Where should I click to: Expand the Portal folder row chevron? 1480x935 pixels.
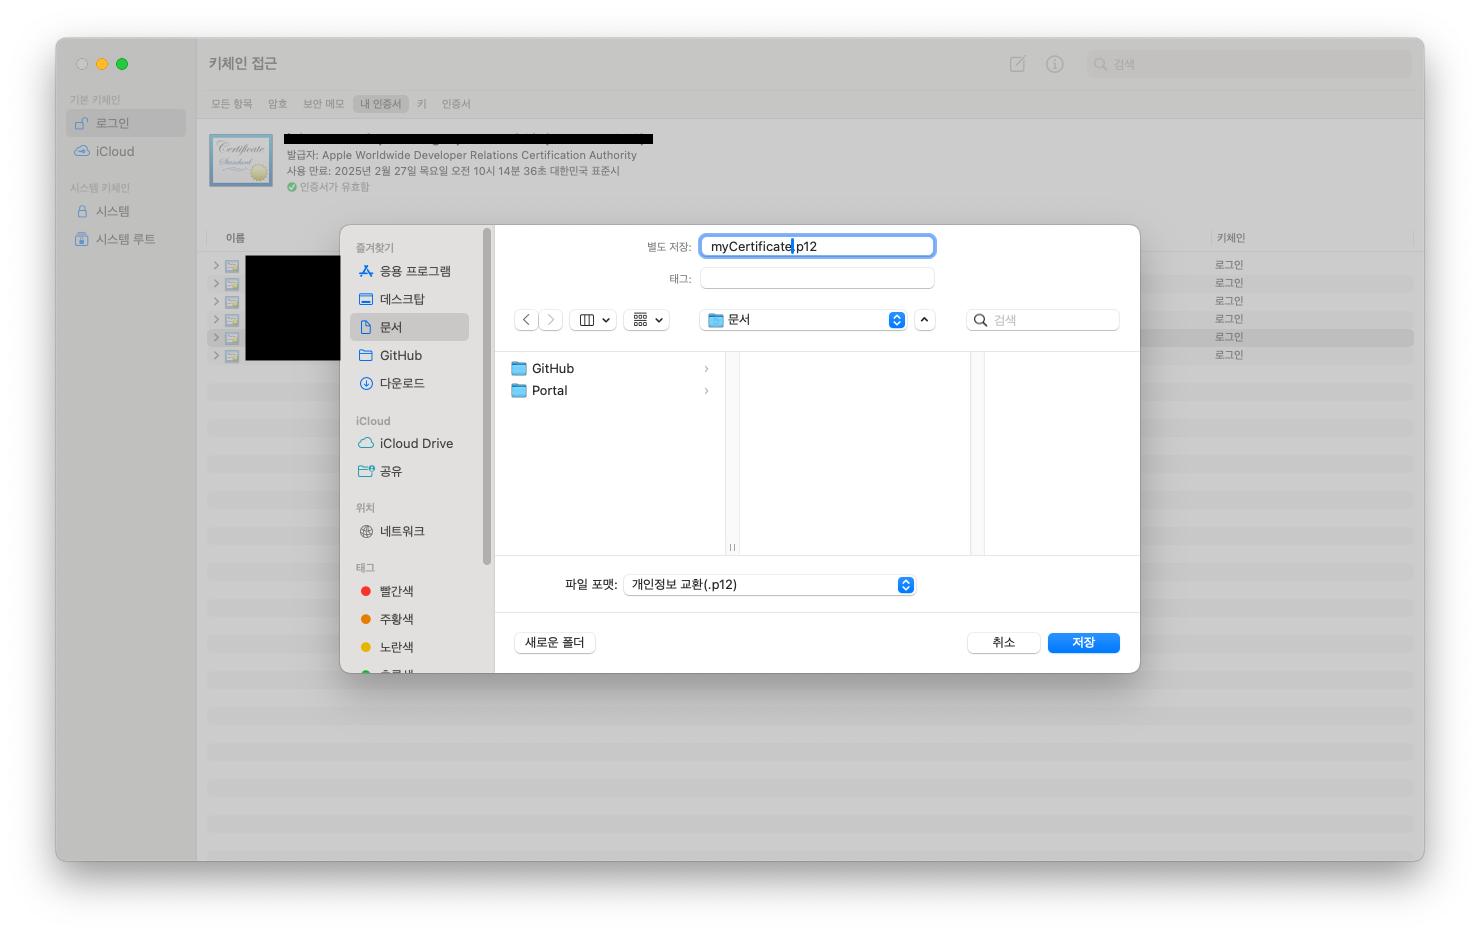[x=706, y=391]
